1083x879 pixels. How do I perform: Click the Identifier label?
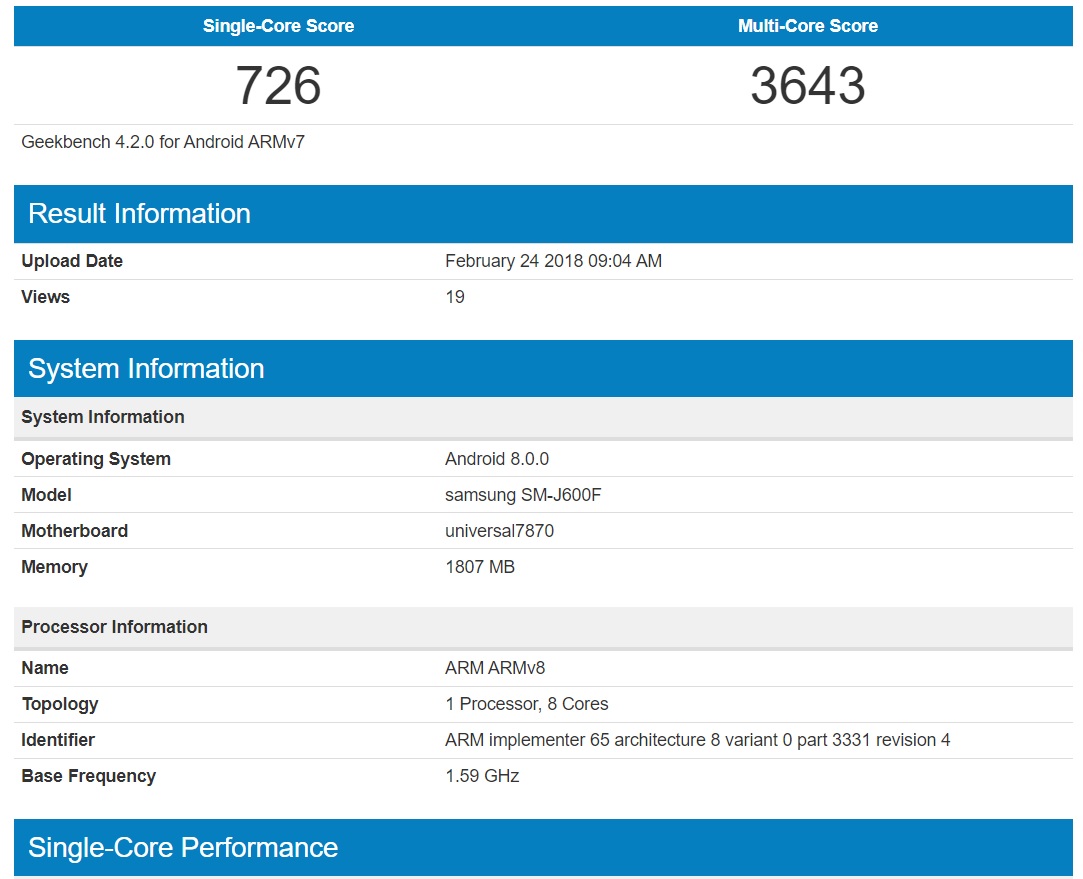tap(58, 740)
